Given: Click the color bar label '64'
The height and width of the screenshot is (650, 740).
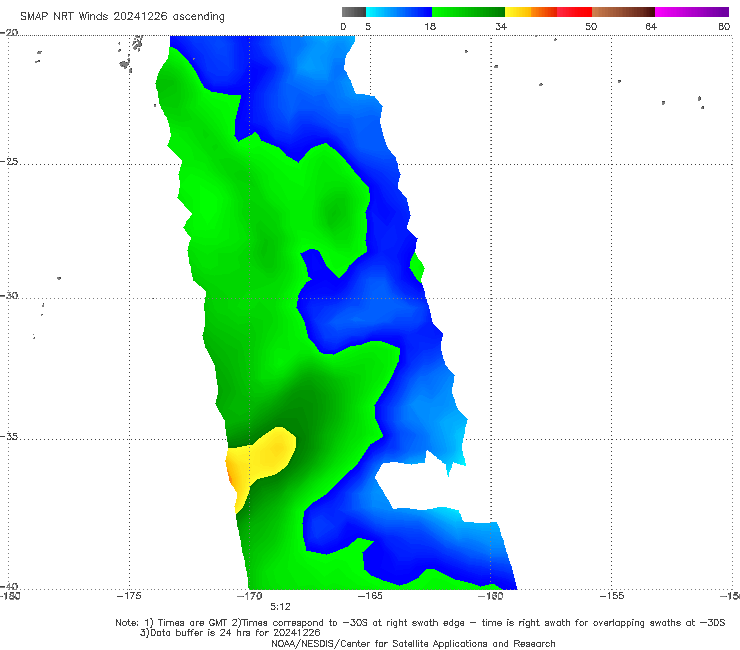Looking at the screenshot, I should click(651, 26).
